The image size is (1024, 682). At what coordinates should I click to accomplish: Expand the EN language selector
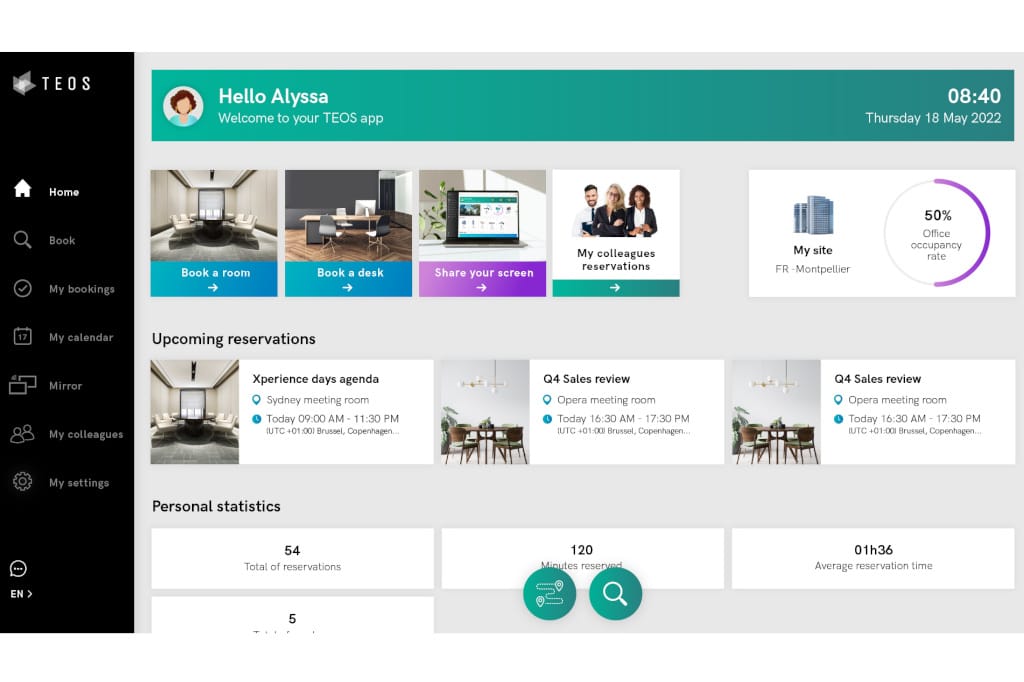21,594
